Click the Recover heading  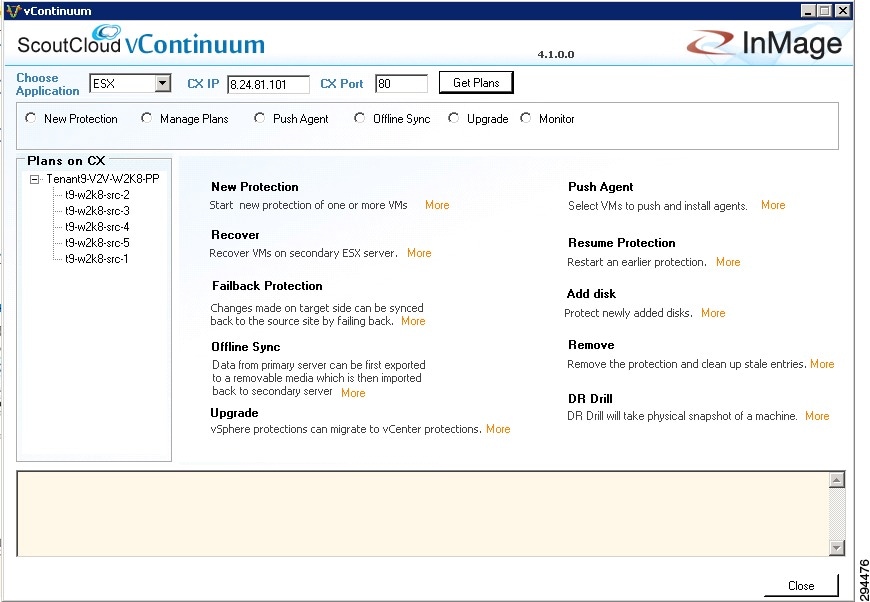point(235,235)
